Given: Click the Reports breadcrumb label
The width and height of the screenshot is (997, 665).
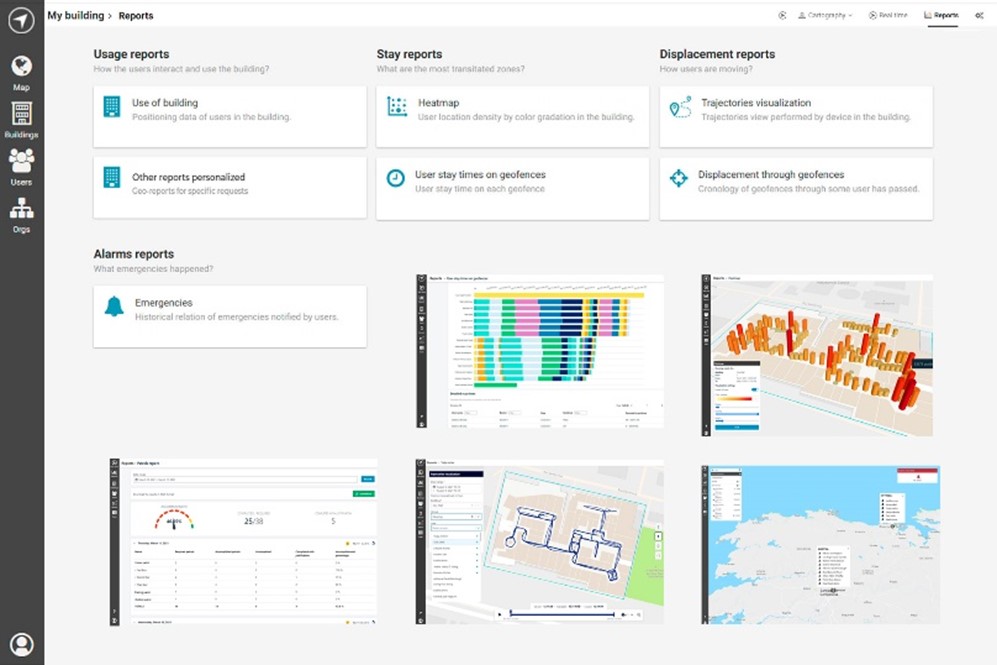Looking at the screenshot, I should [136, 15].
